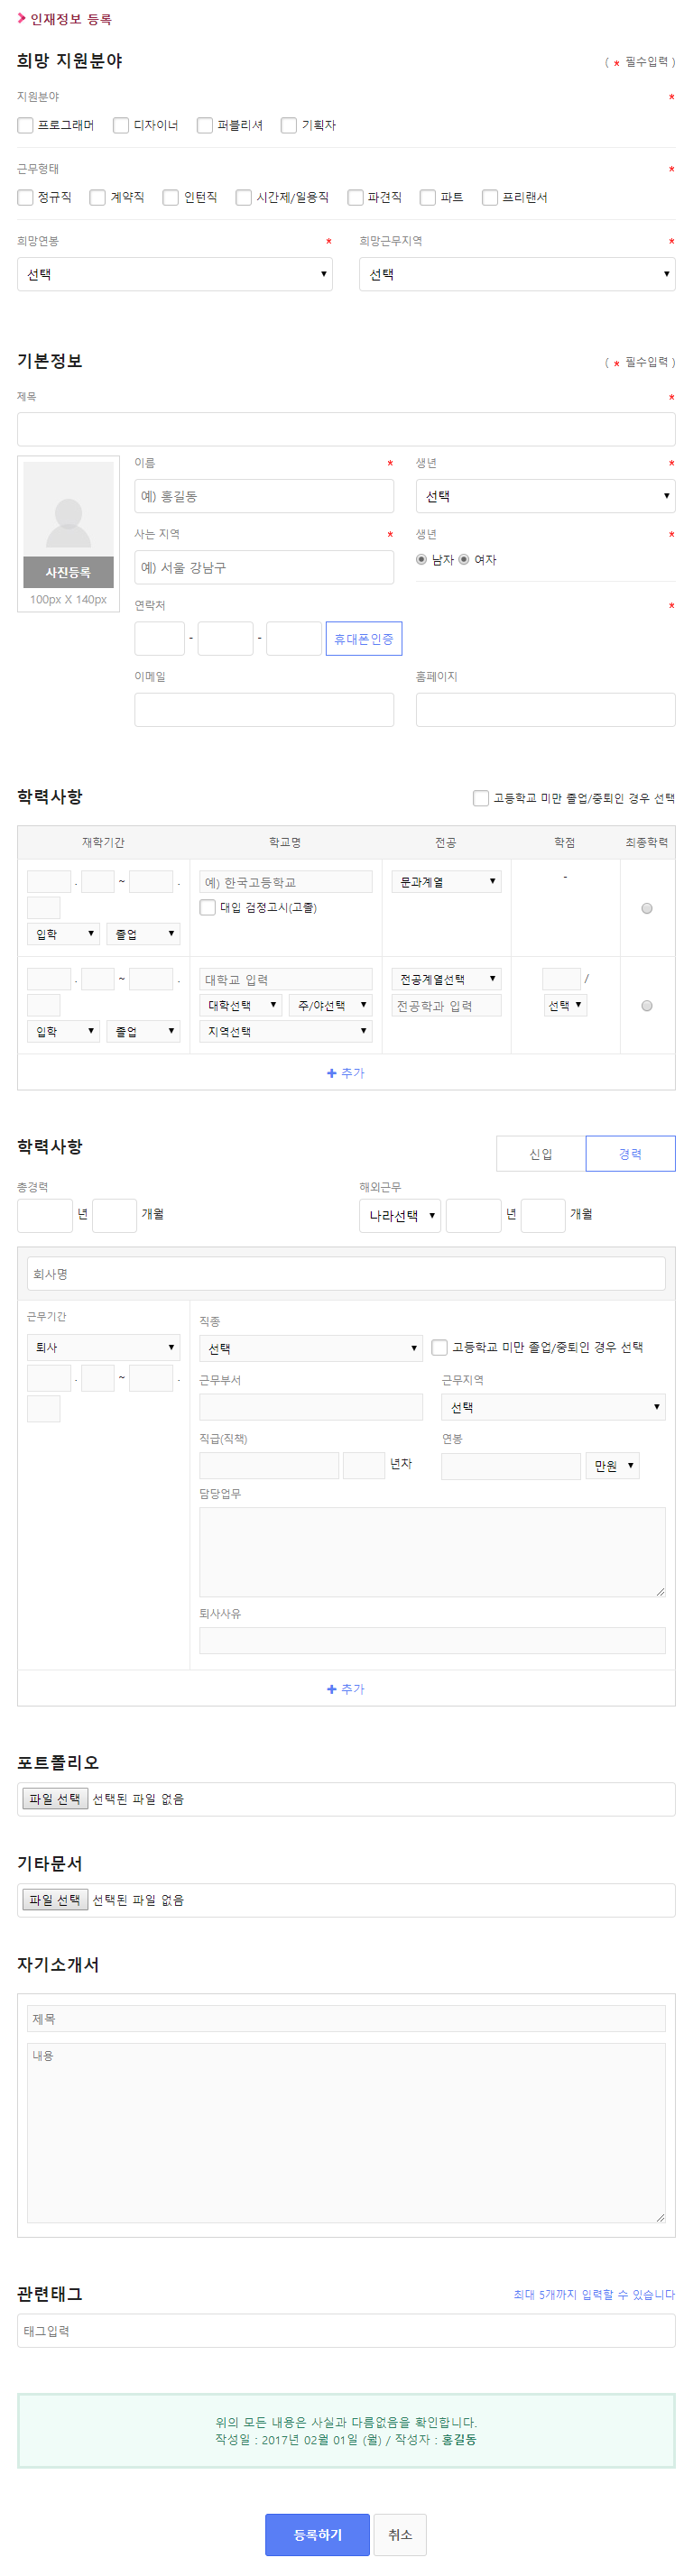This screenshot has height=2576, width=684.
Task: Click the 휴대폰인증 button
Action: coord(364,639)
